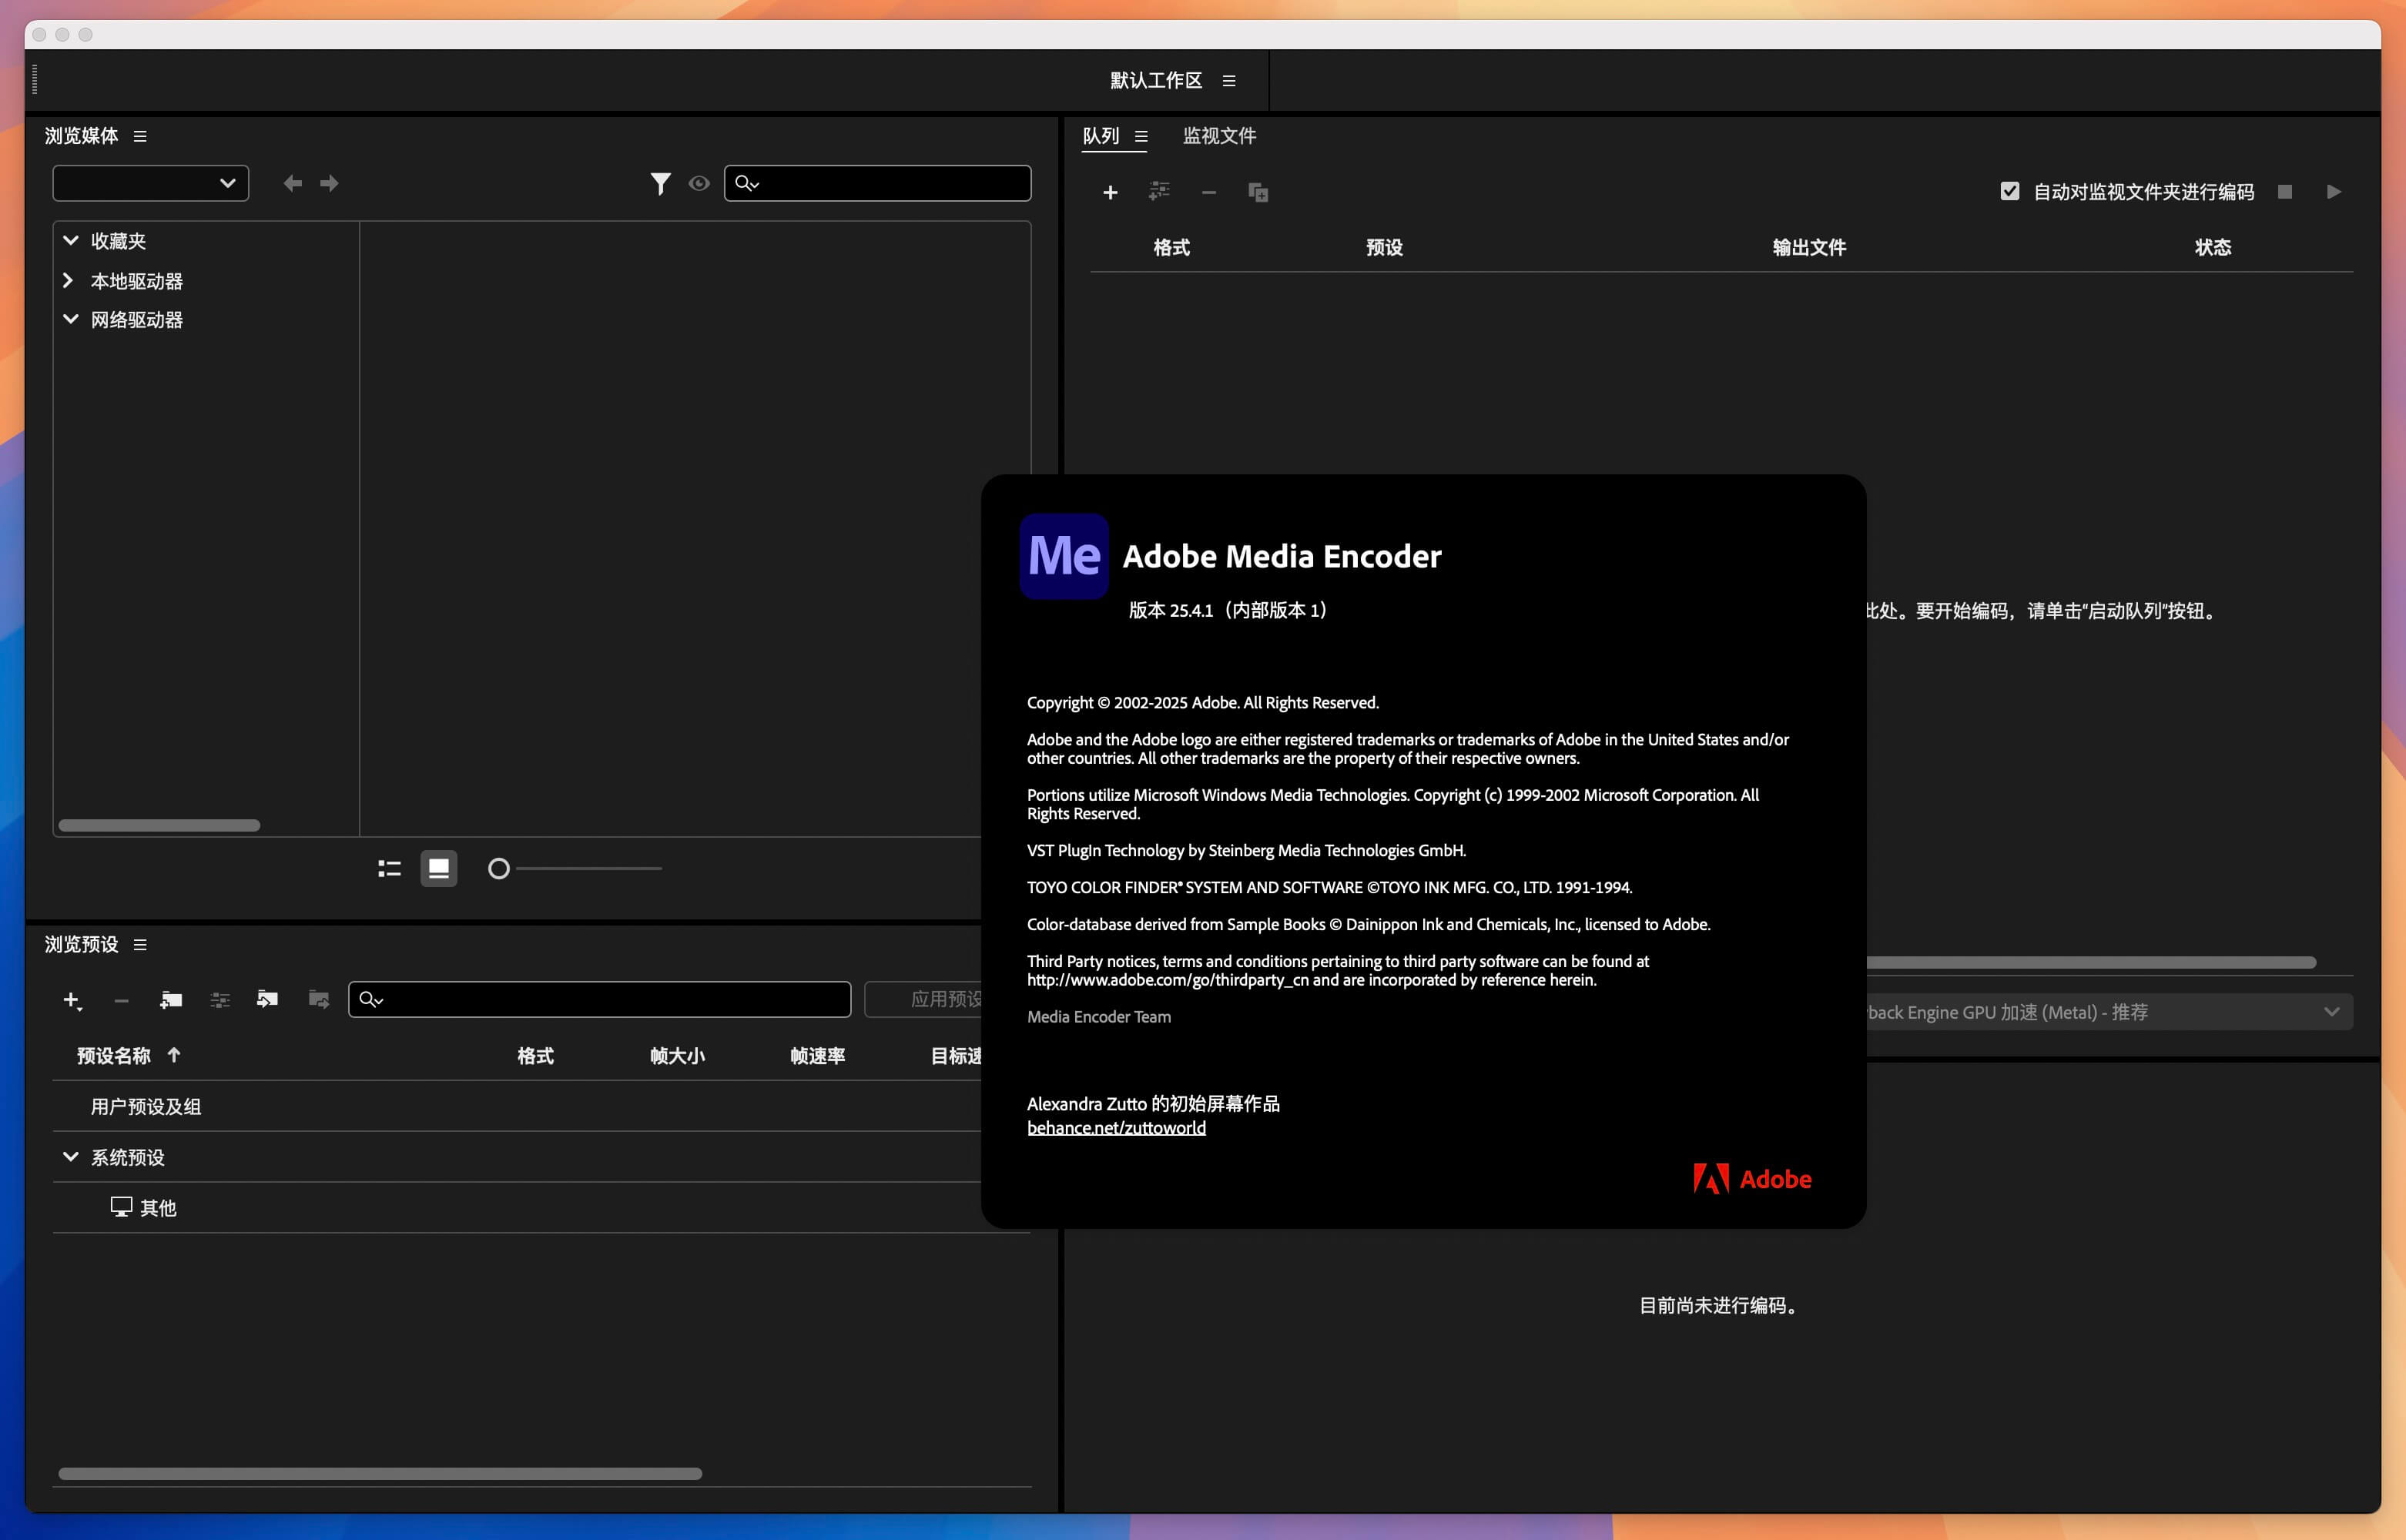Duplicate the selected queue item
2406x1540 pixels.
(1259, 192)
